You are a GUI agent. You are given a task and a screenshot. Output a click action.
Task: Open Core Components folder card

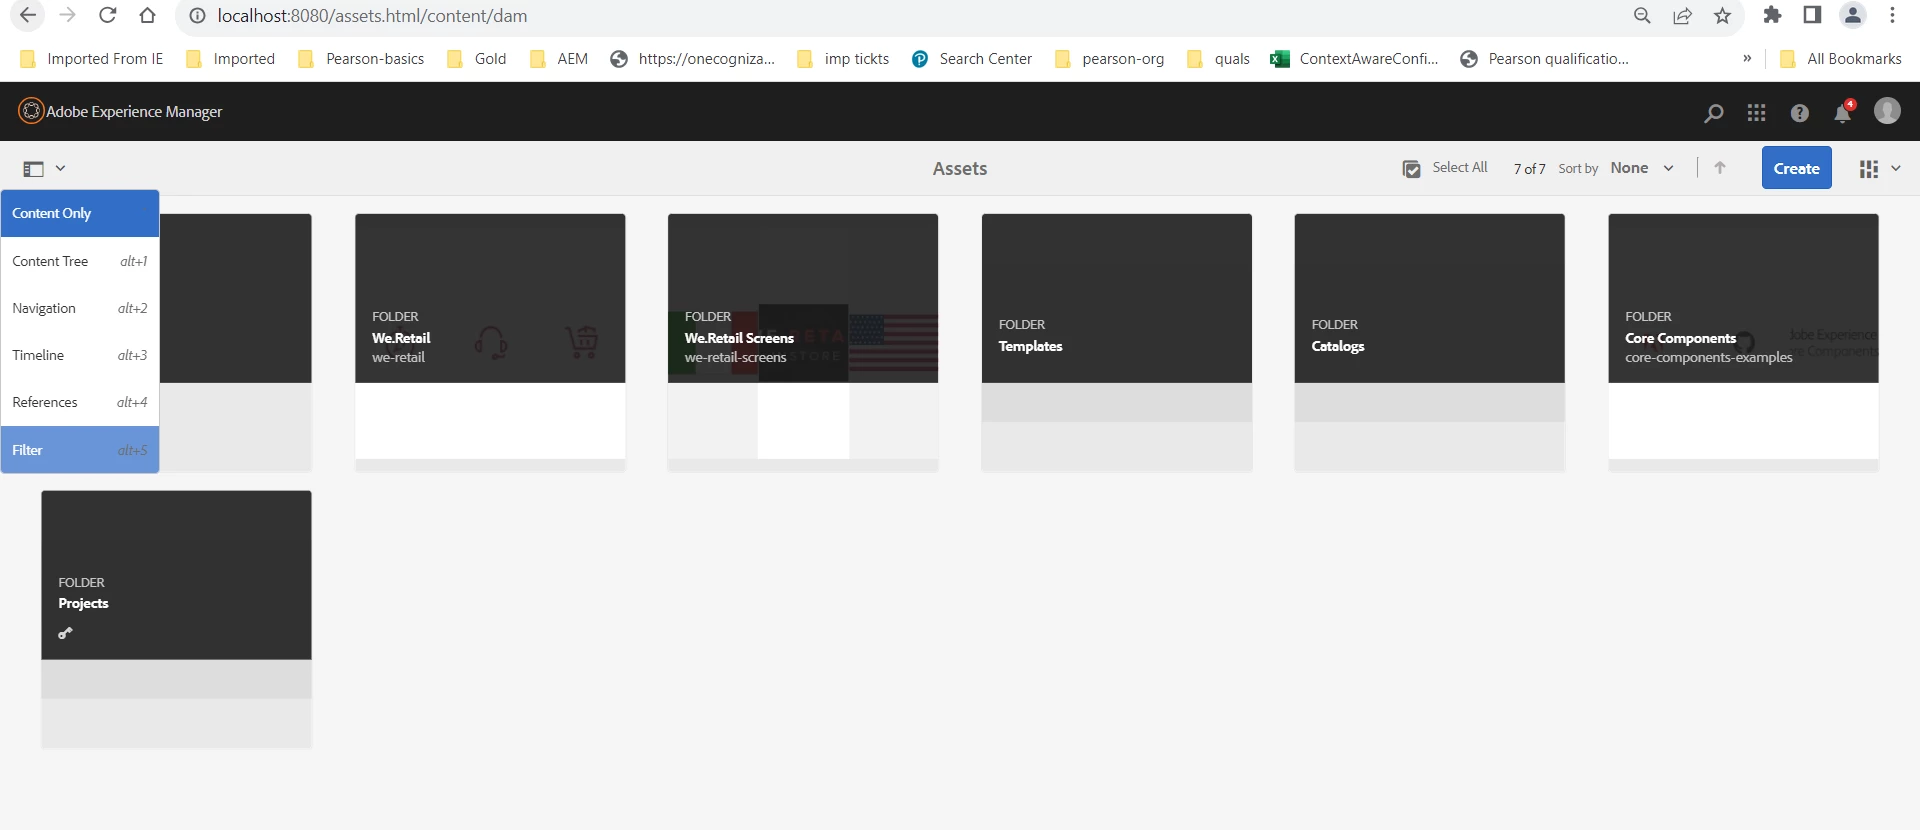pos(1744,341)
